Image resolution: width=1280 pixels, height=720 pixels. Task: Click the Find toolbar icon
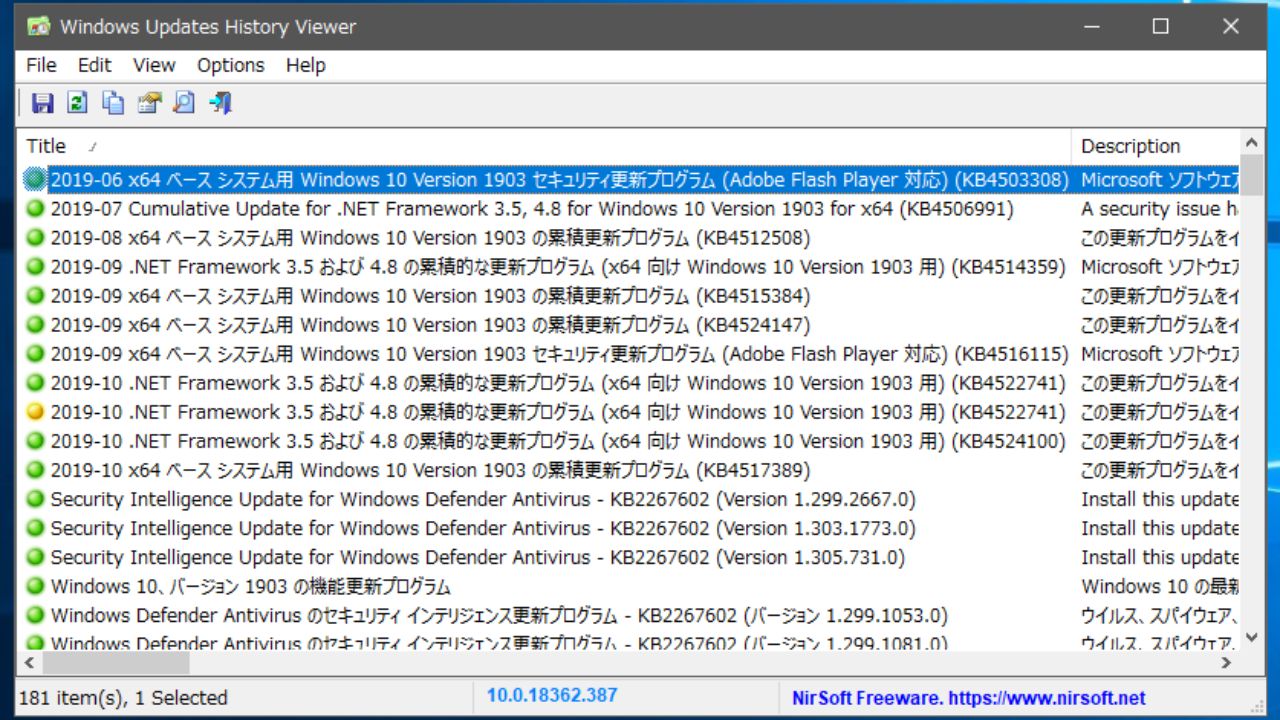pyautogui.click(x=184, y=103)
